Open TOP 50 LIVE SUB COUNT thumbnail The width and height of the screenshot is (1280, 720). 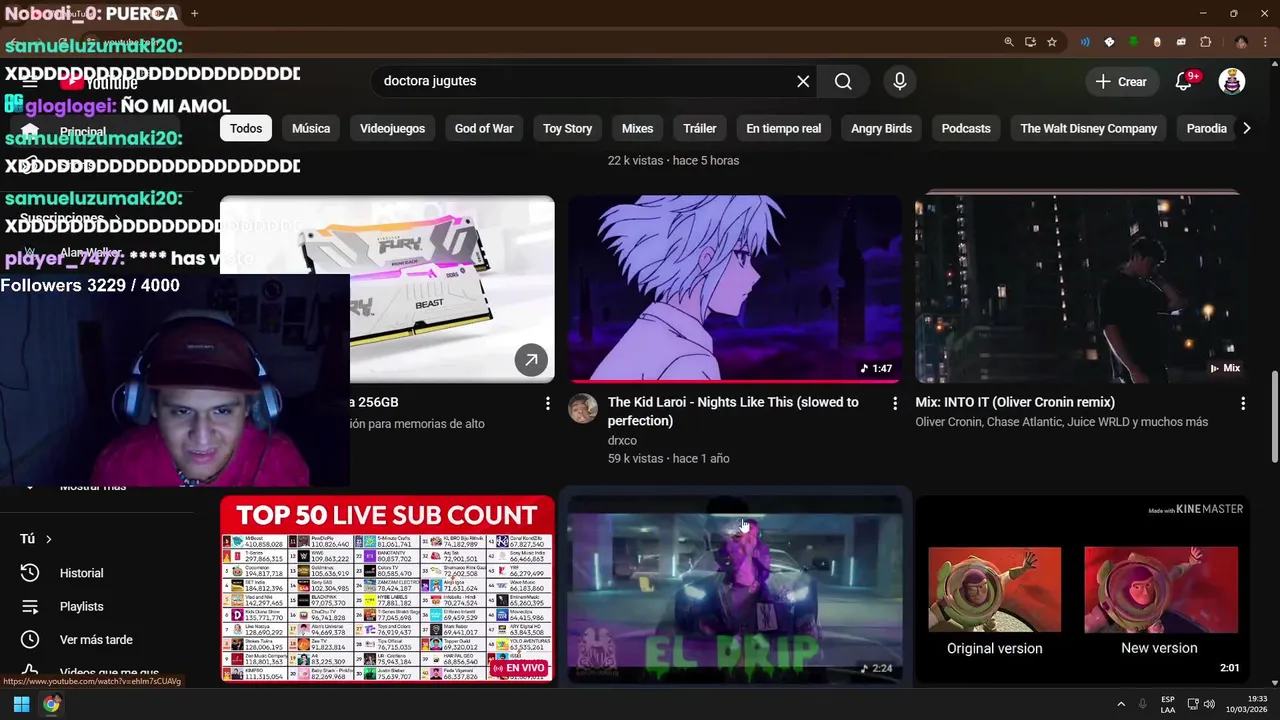(x=387, y=590)
